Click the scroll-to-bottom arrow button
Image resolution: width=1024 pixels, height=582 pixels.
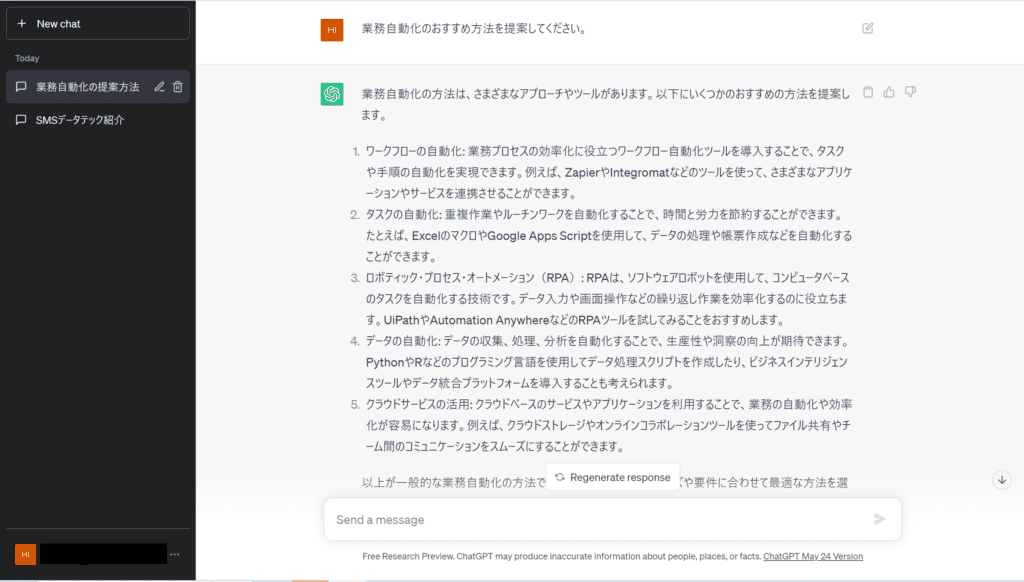point(1002,480)
